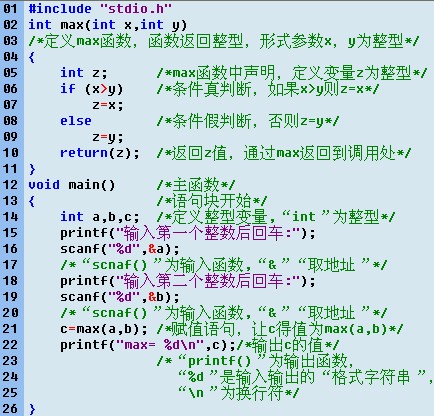
Task: Place cursor on #include keyword
Action: pyautogui.click(x=60, y=9)
